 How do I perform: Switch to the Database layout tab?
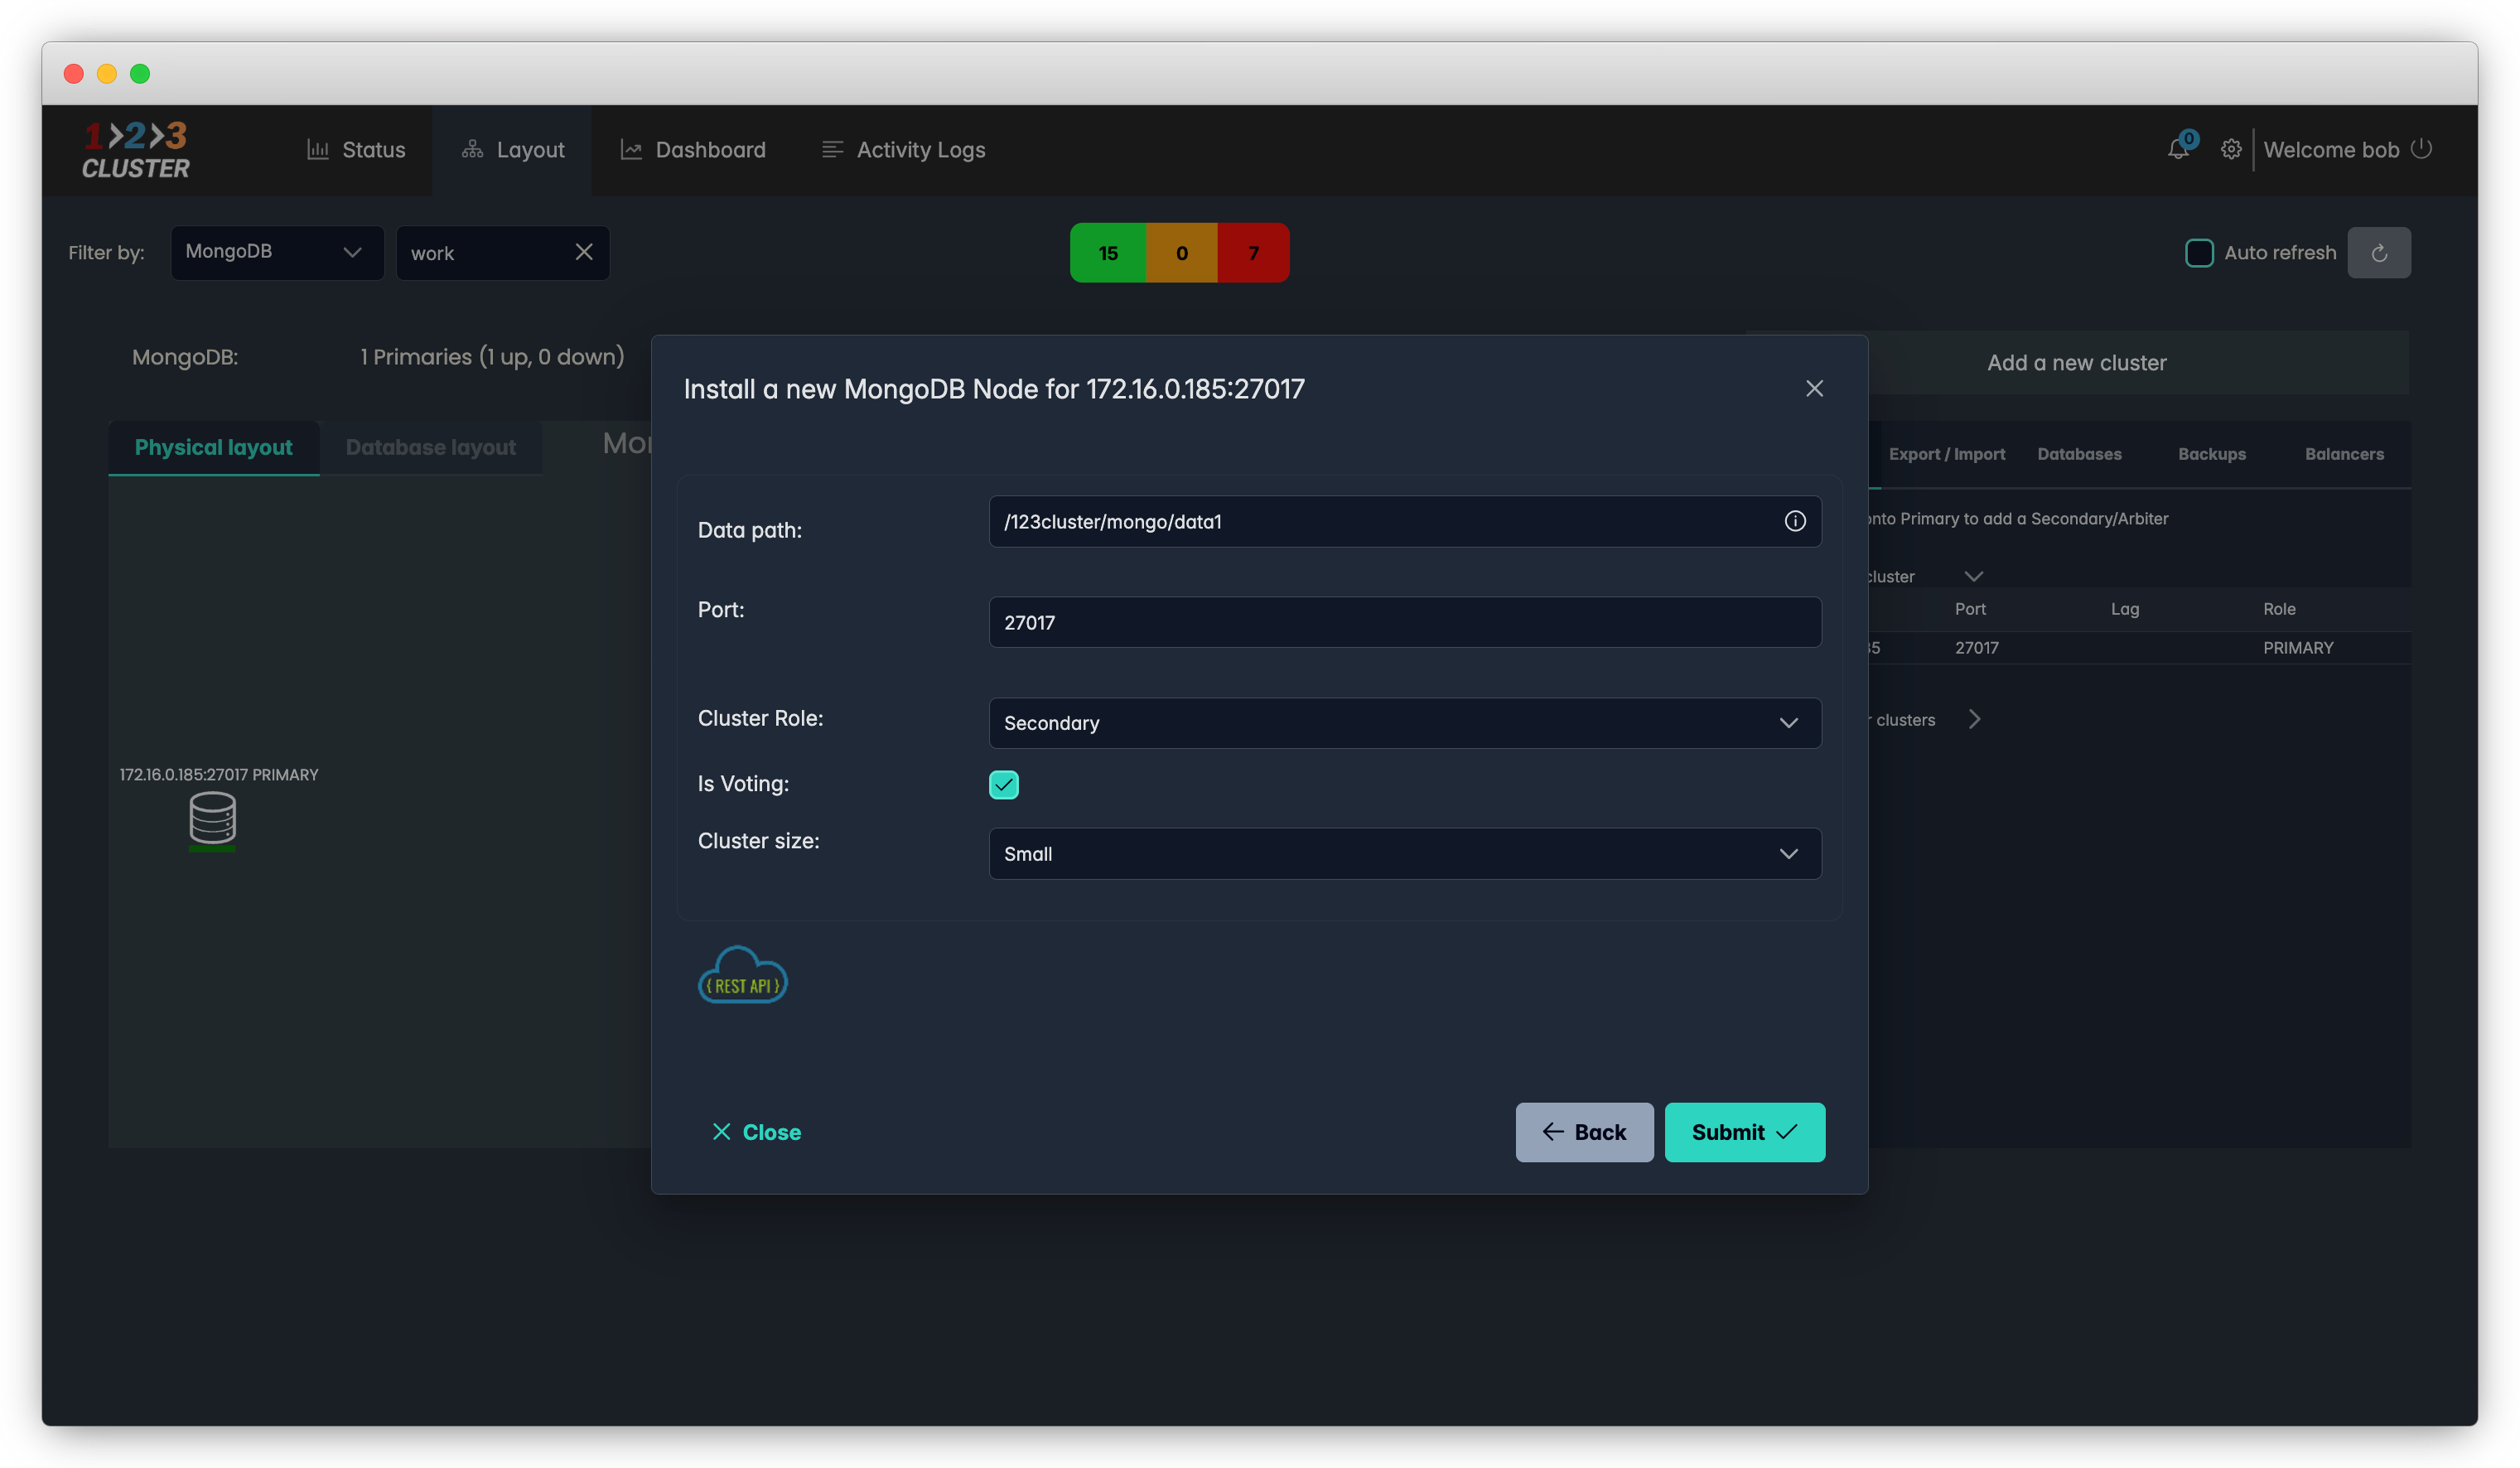(430, 447)
